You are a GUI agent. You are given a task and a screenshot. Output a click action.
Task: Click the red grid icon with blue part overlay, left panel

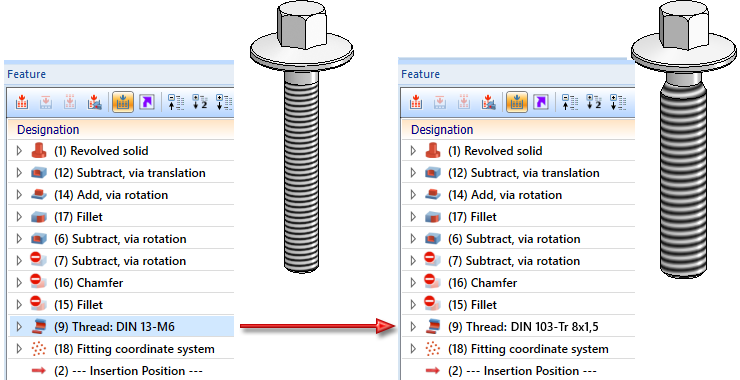(x=95, y=102)
